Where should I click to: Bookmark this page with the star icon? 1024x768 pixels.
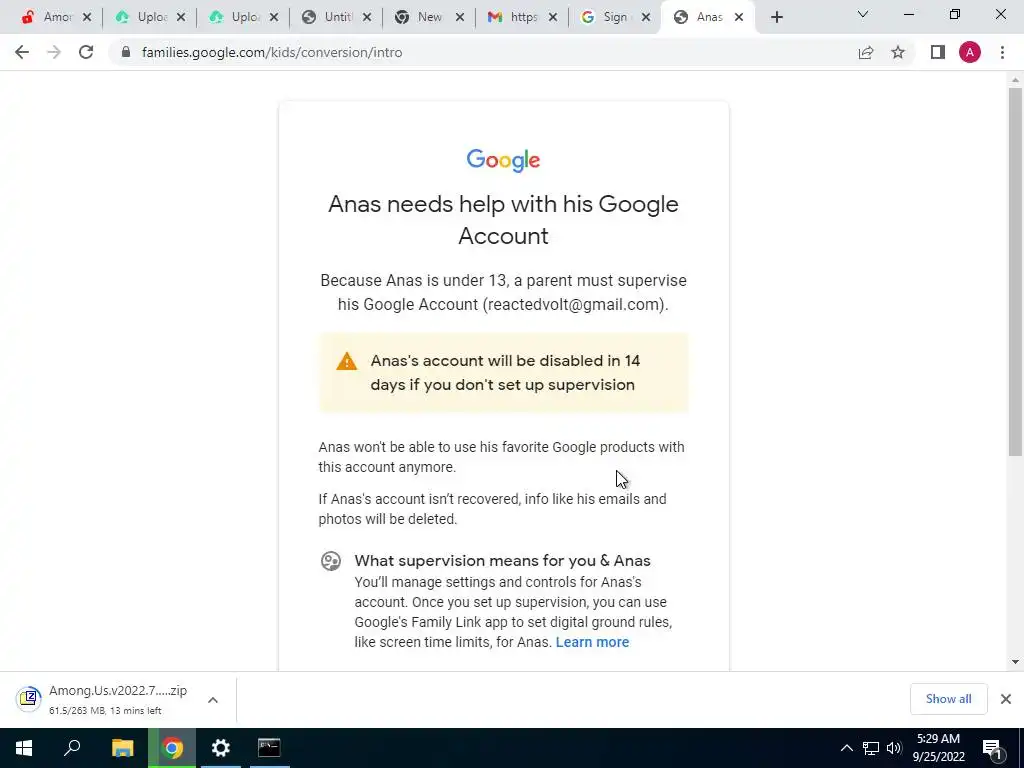[898, 52]
